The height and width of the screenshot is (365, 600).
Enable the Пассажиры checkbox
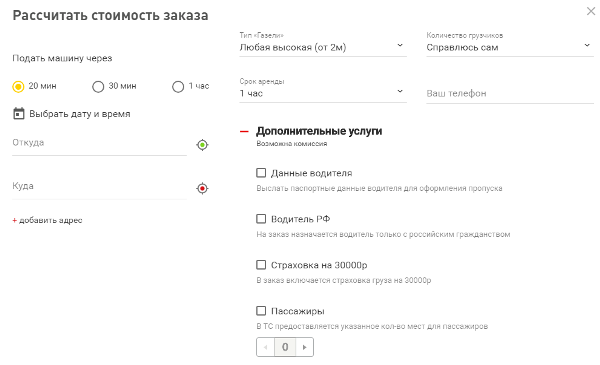point(261,311)
